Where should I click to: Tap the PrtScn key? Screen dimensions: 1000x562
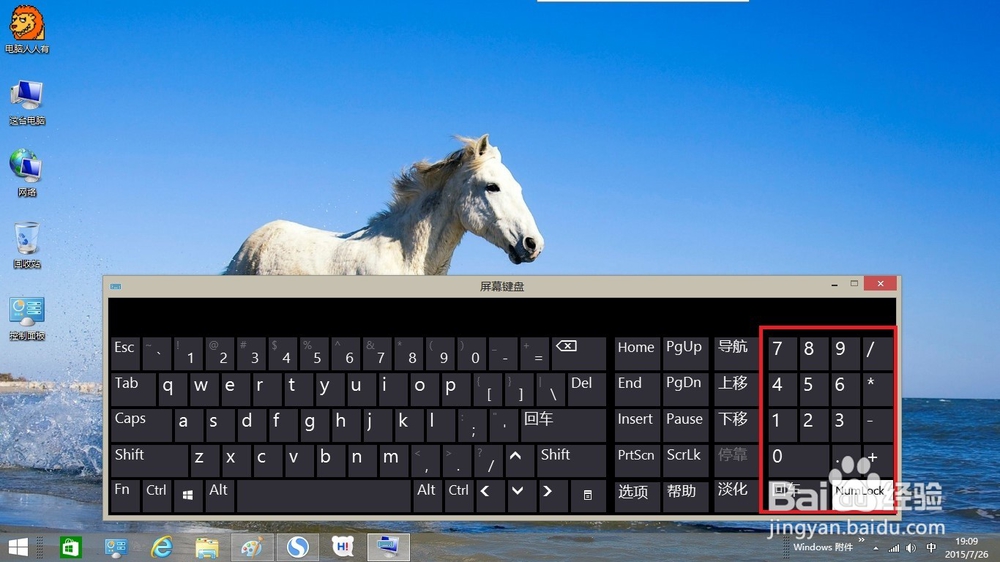click(x=636, y=460)
